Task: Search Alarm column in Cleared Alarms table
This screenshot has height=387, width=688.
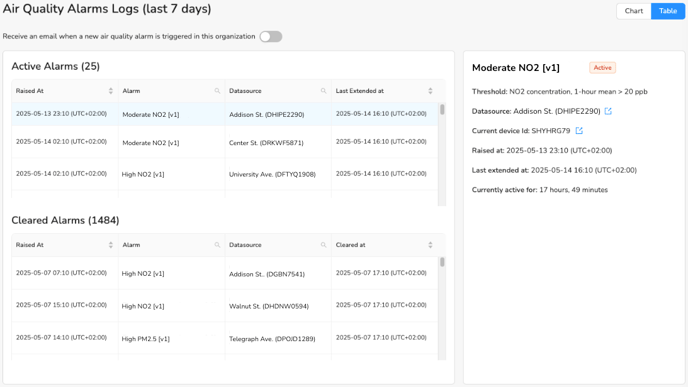Action: tap(217, 245)
